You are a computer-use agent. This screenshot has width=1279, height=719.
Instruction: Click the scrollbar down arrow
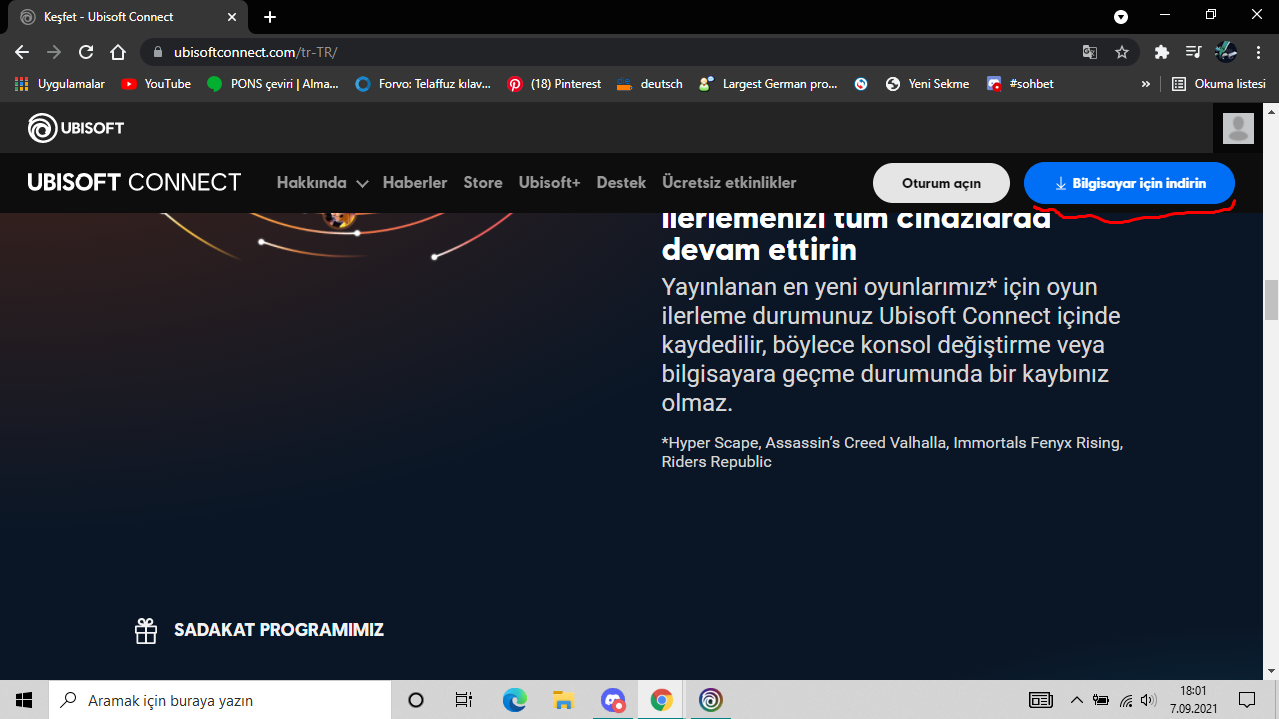point(1271,671)
